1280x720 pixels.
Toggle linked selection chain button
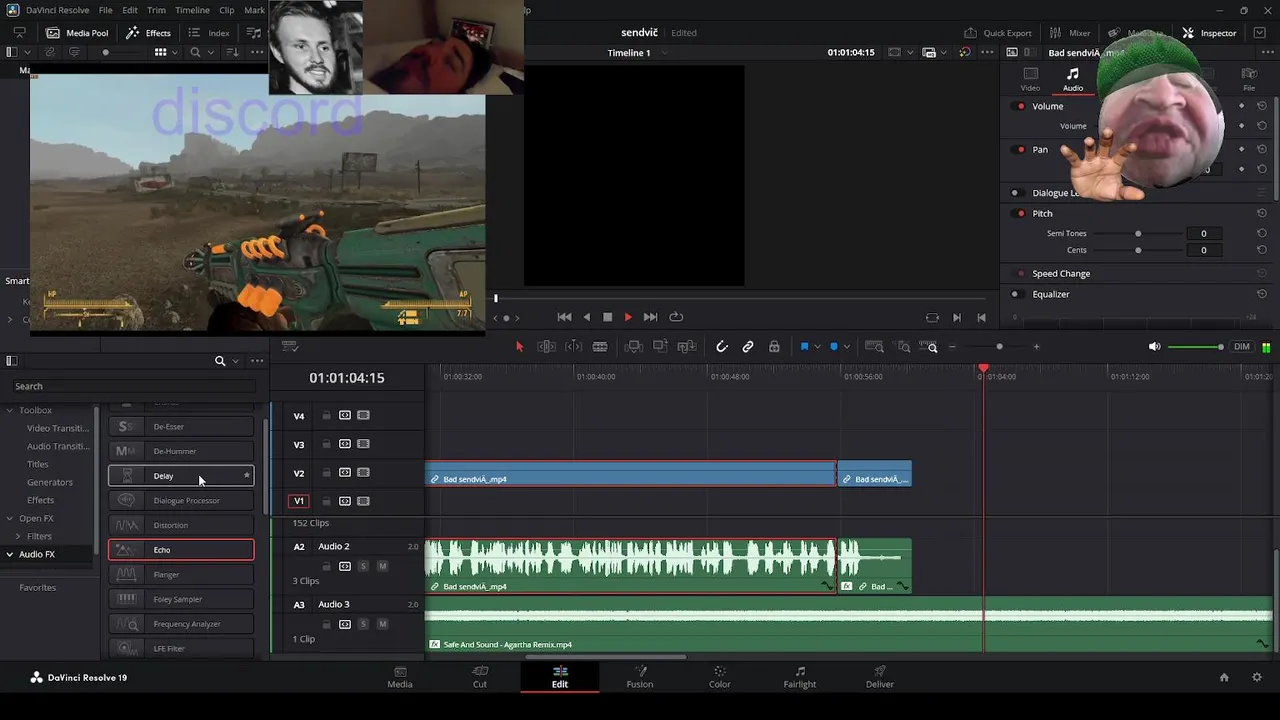[x=748, y=347]
